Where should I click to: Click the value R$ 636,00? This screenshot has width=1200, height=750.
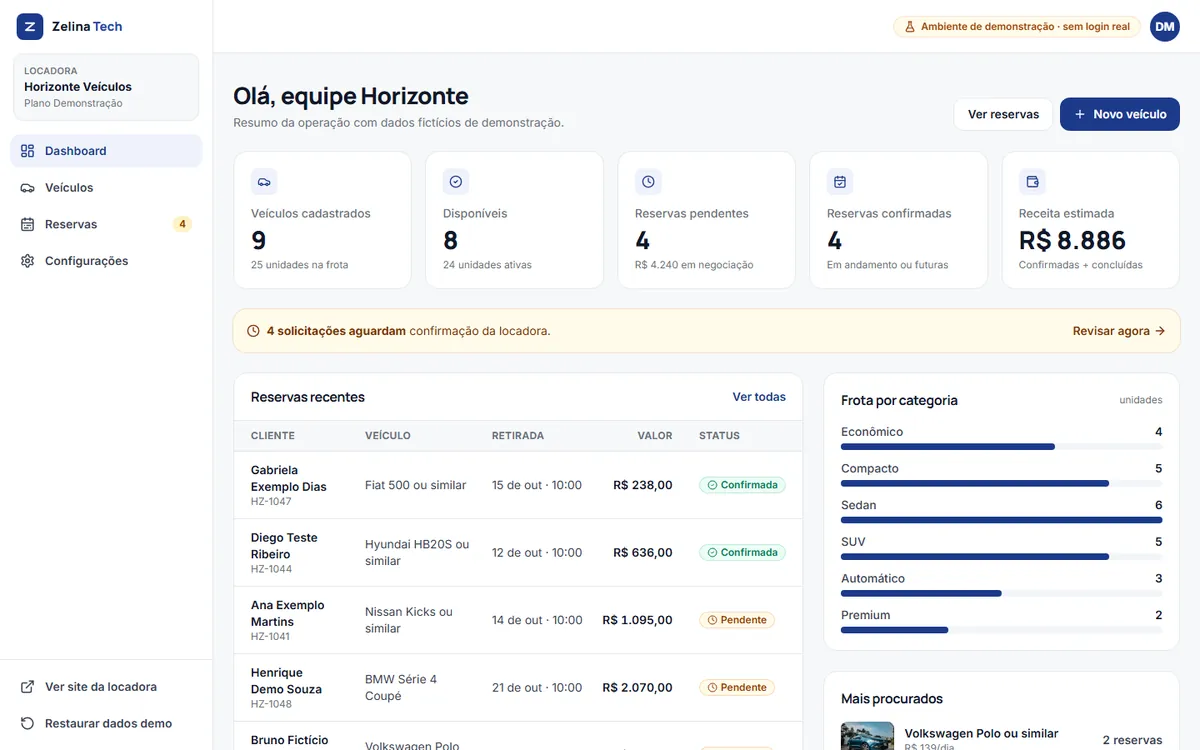tap(643, 552)
